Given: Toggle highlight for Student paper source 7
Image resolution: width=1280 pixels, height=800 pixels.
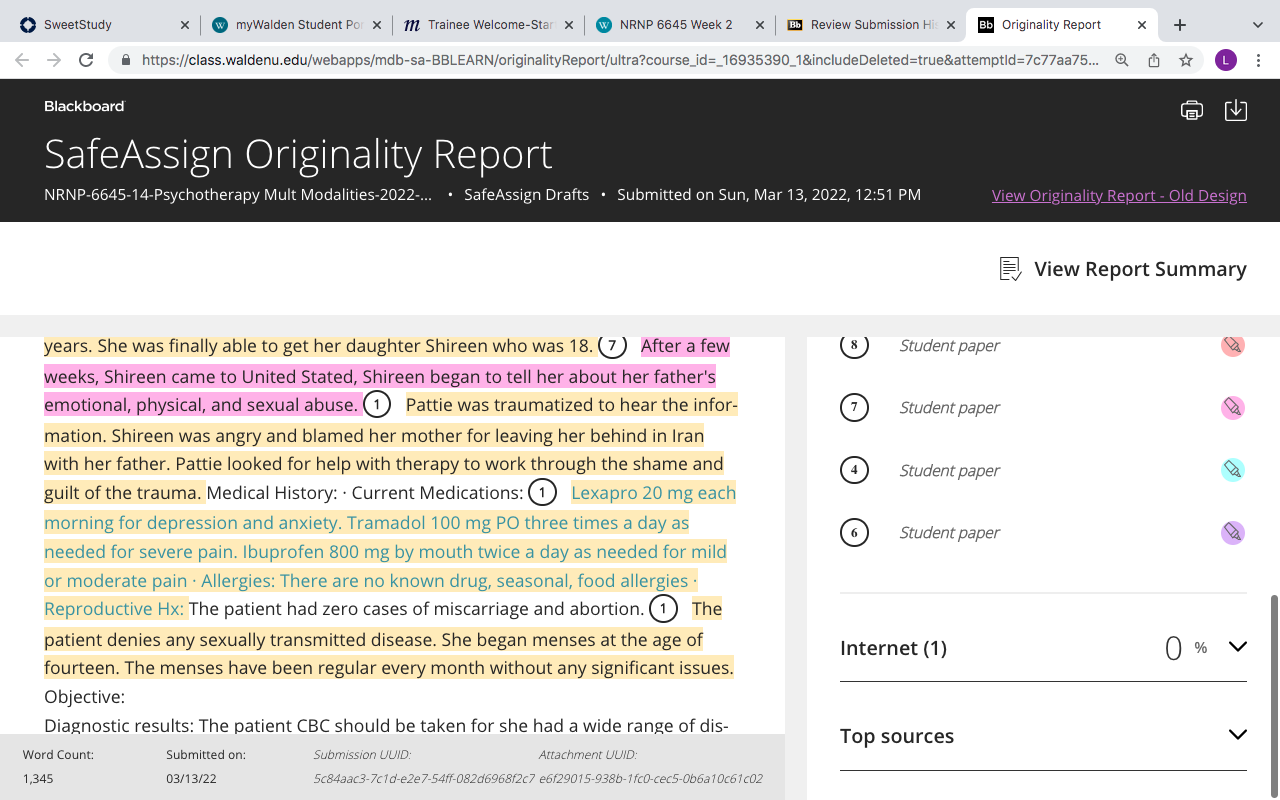Looking at the screenshot, I should (1233, 408).
